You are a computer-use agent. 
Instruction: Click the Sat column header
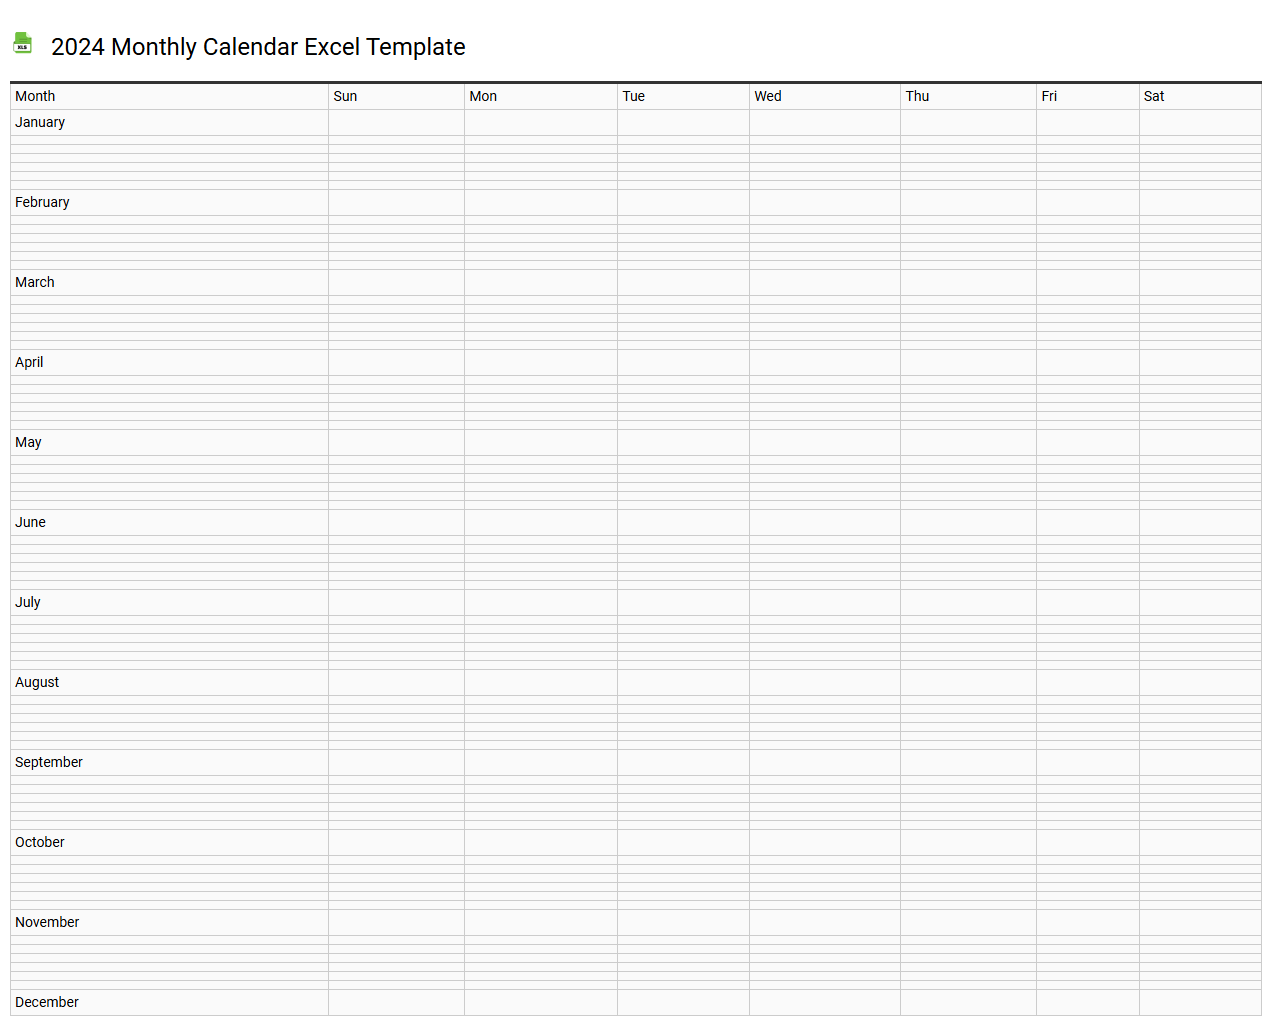(1153, 96)
